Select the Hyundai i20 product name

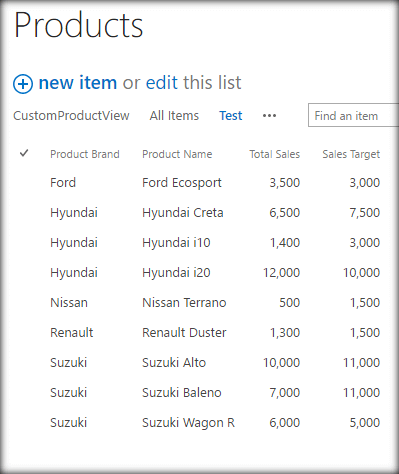tap(176, 273)
